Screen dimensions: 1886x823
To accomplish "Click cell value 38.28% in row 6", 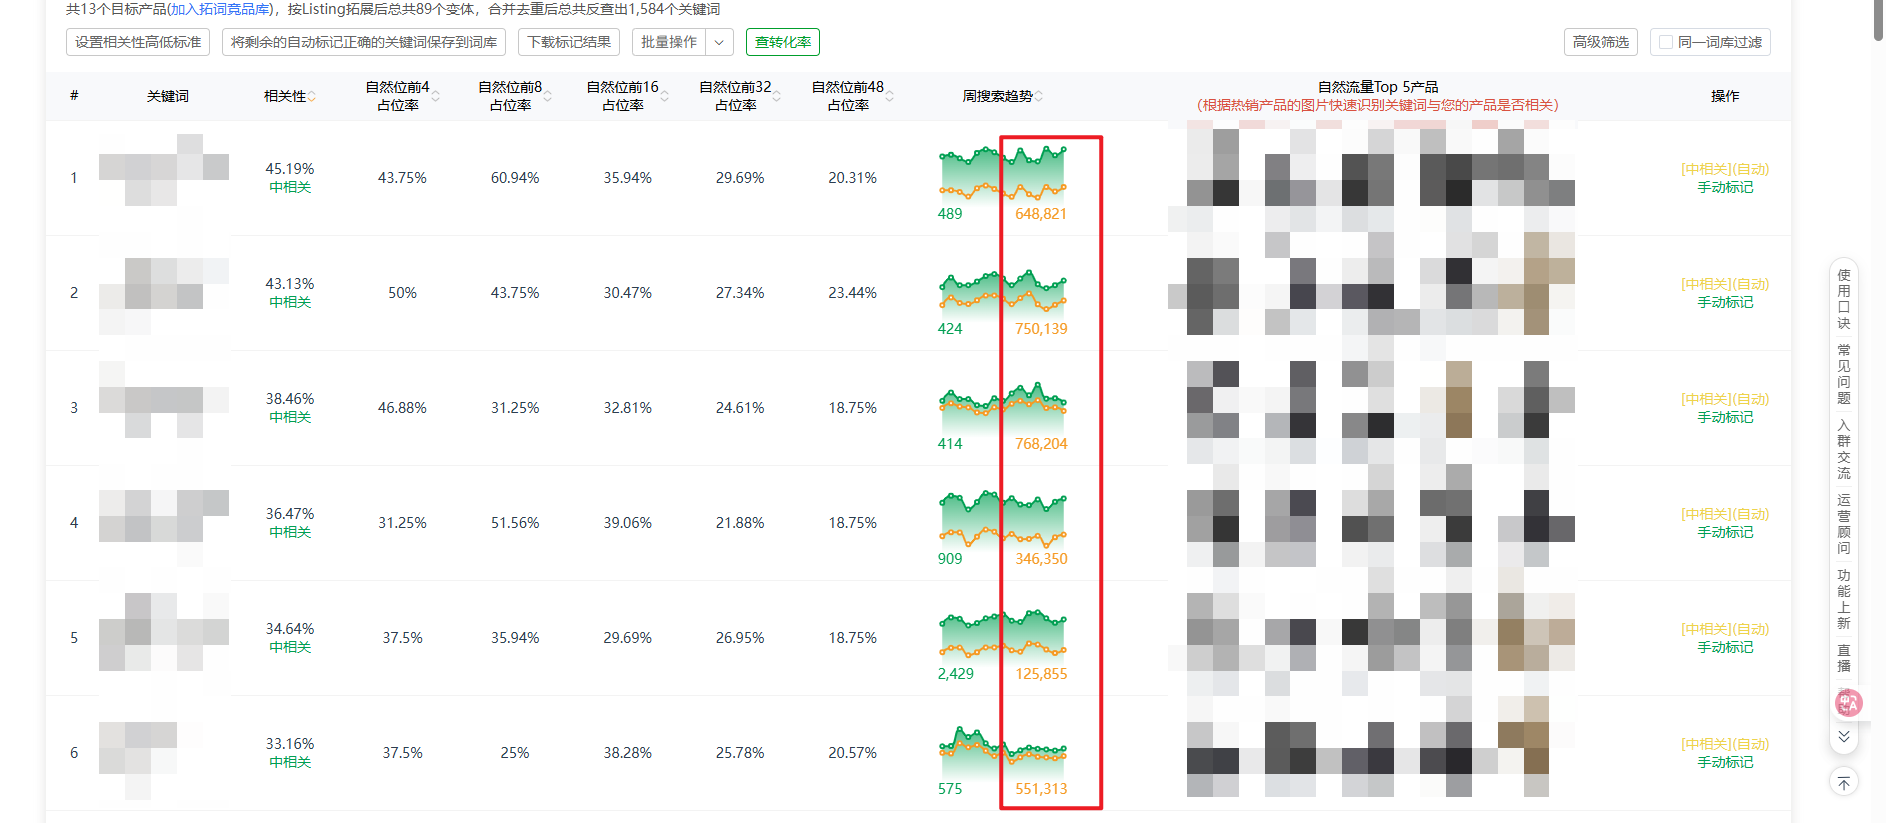I will [x=628, y=753].
